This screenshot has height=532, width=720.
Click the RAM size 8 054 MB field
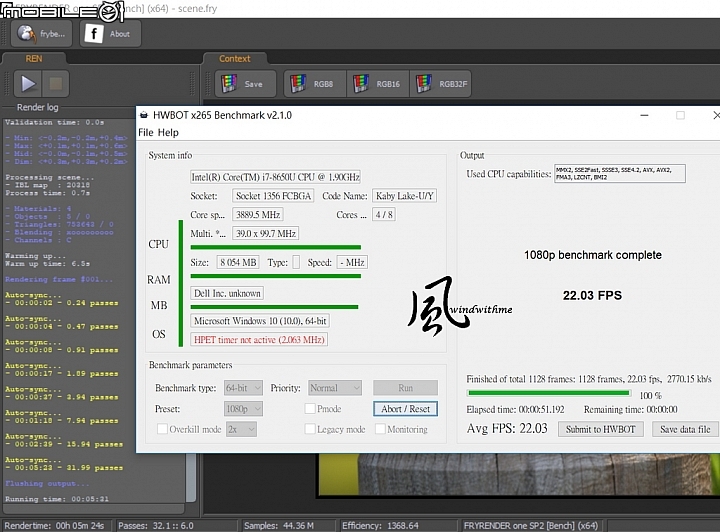238,262
